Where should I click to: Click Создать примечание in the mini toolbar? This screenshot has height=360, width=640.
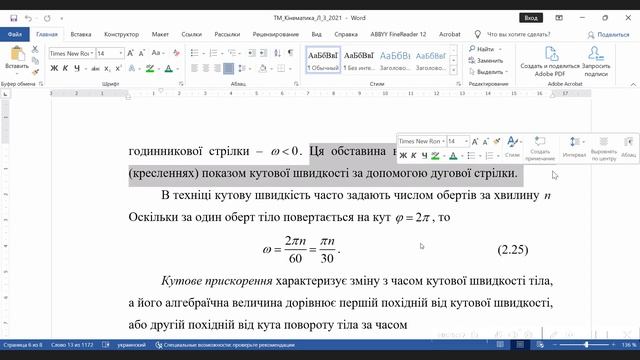[x=540, y=149]
